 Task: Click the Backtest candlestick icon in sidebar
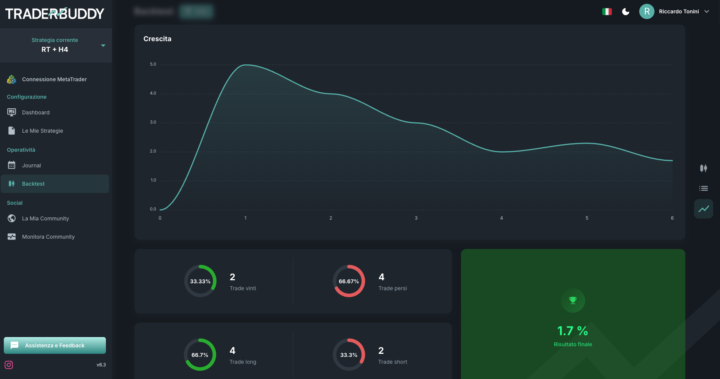[11, 184]
